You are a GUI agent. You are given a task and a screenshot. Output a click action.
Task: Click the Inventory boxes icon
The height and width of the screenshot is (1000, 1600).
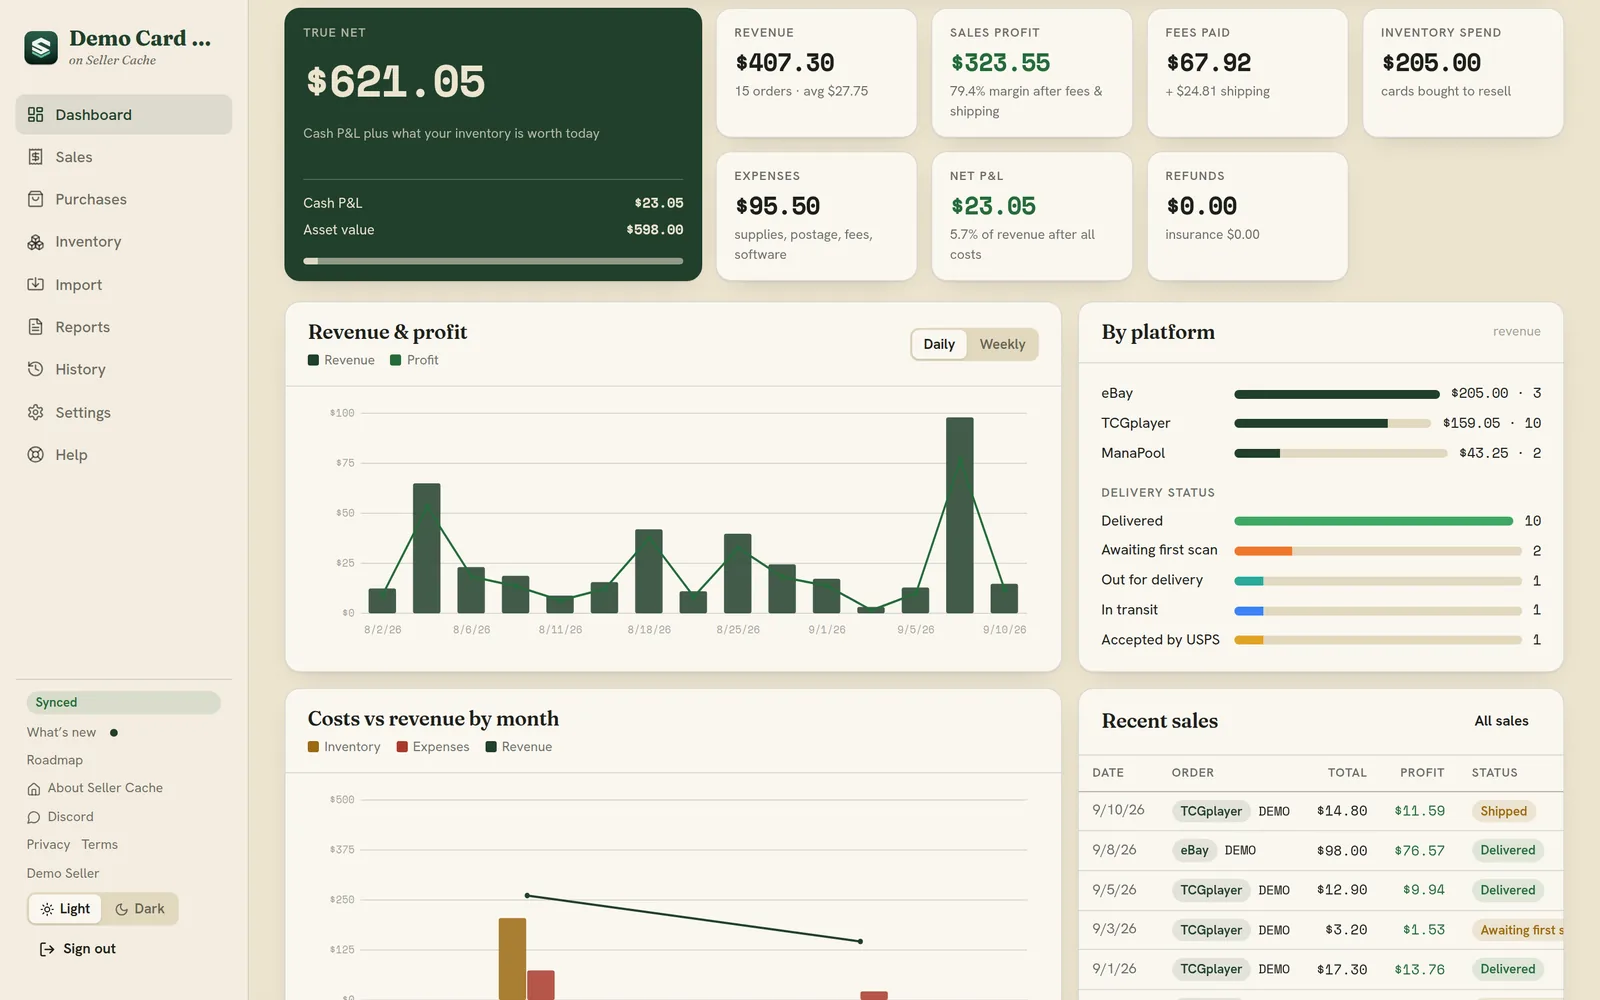click(x=36, y=242)
